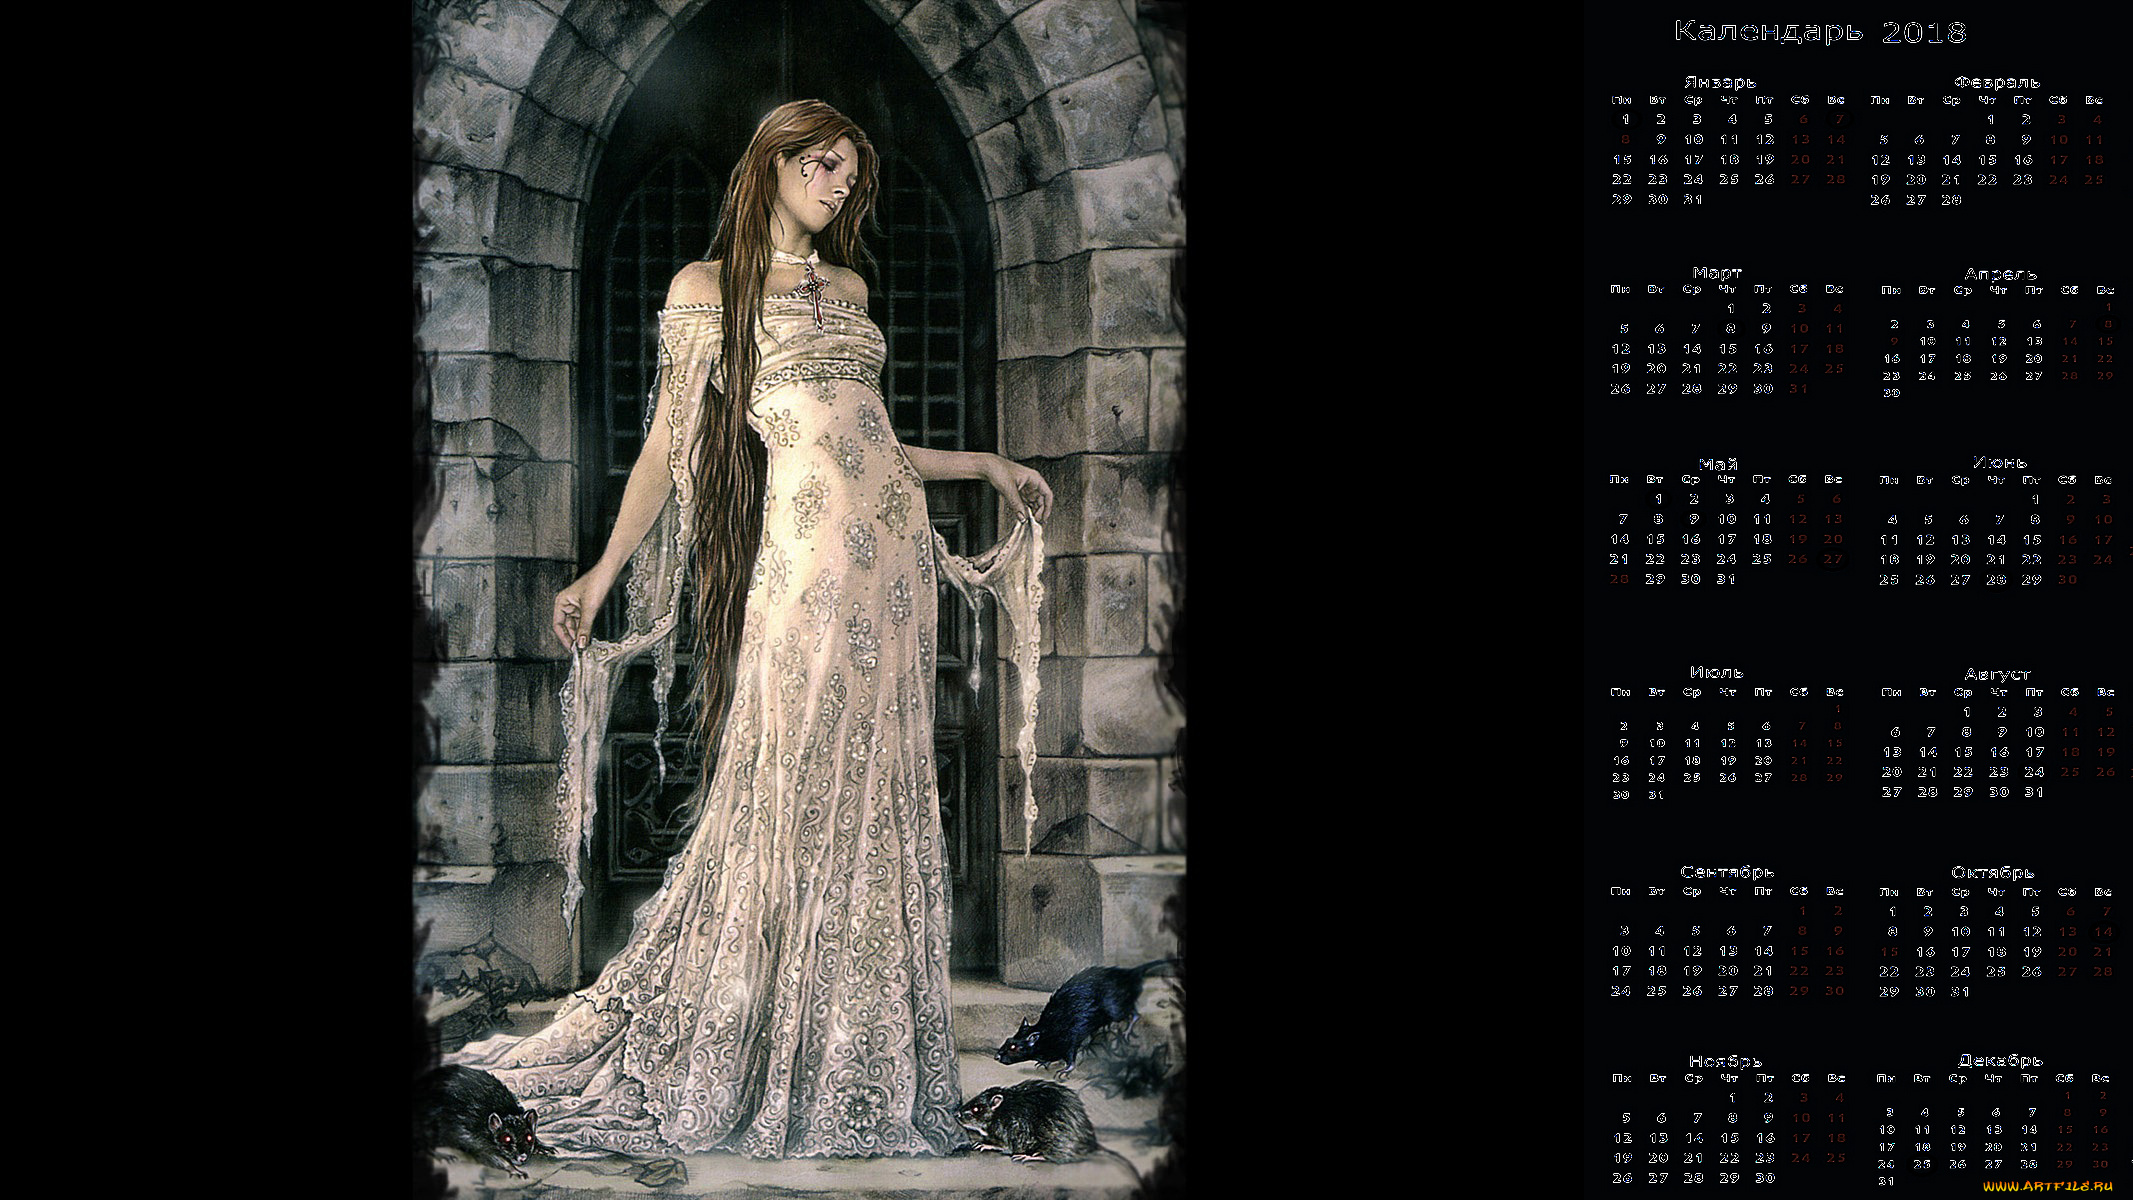2133x1200 pixels.
Task: Select date 30 in the Апрель grid
Action: [x=1891, y=393]
